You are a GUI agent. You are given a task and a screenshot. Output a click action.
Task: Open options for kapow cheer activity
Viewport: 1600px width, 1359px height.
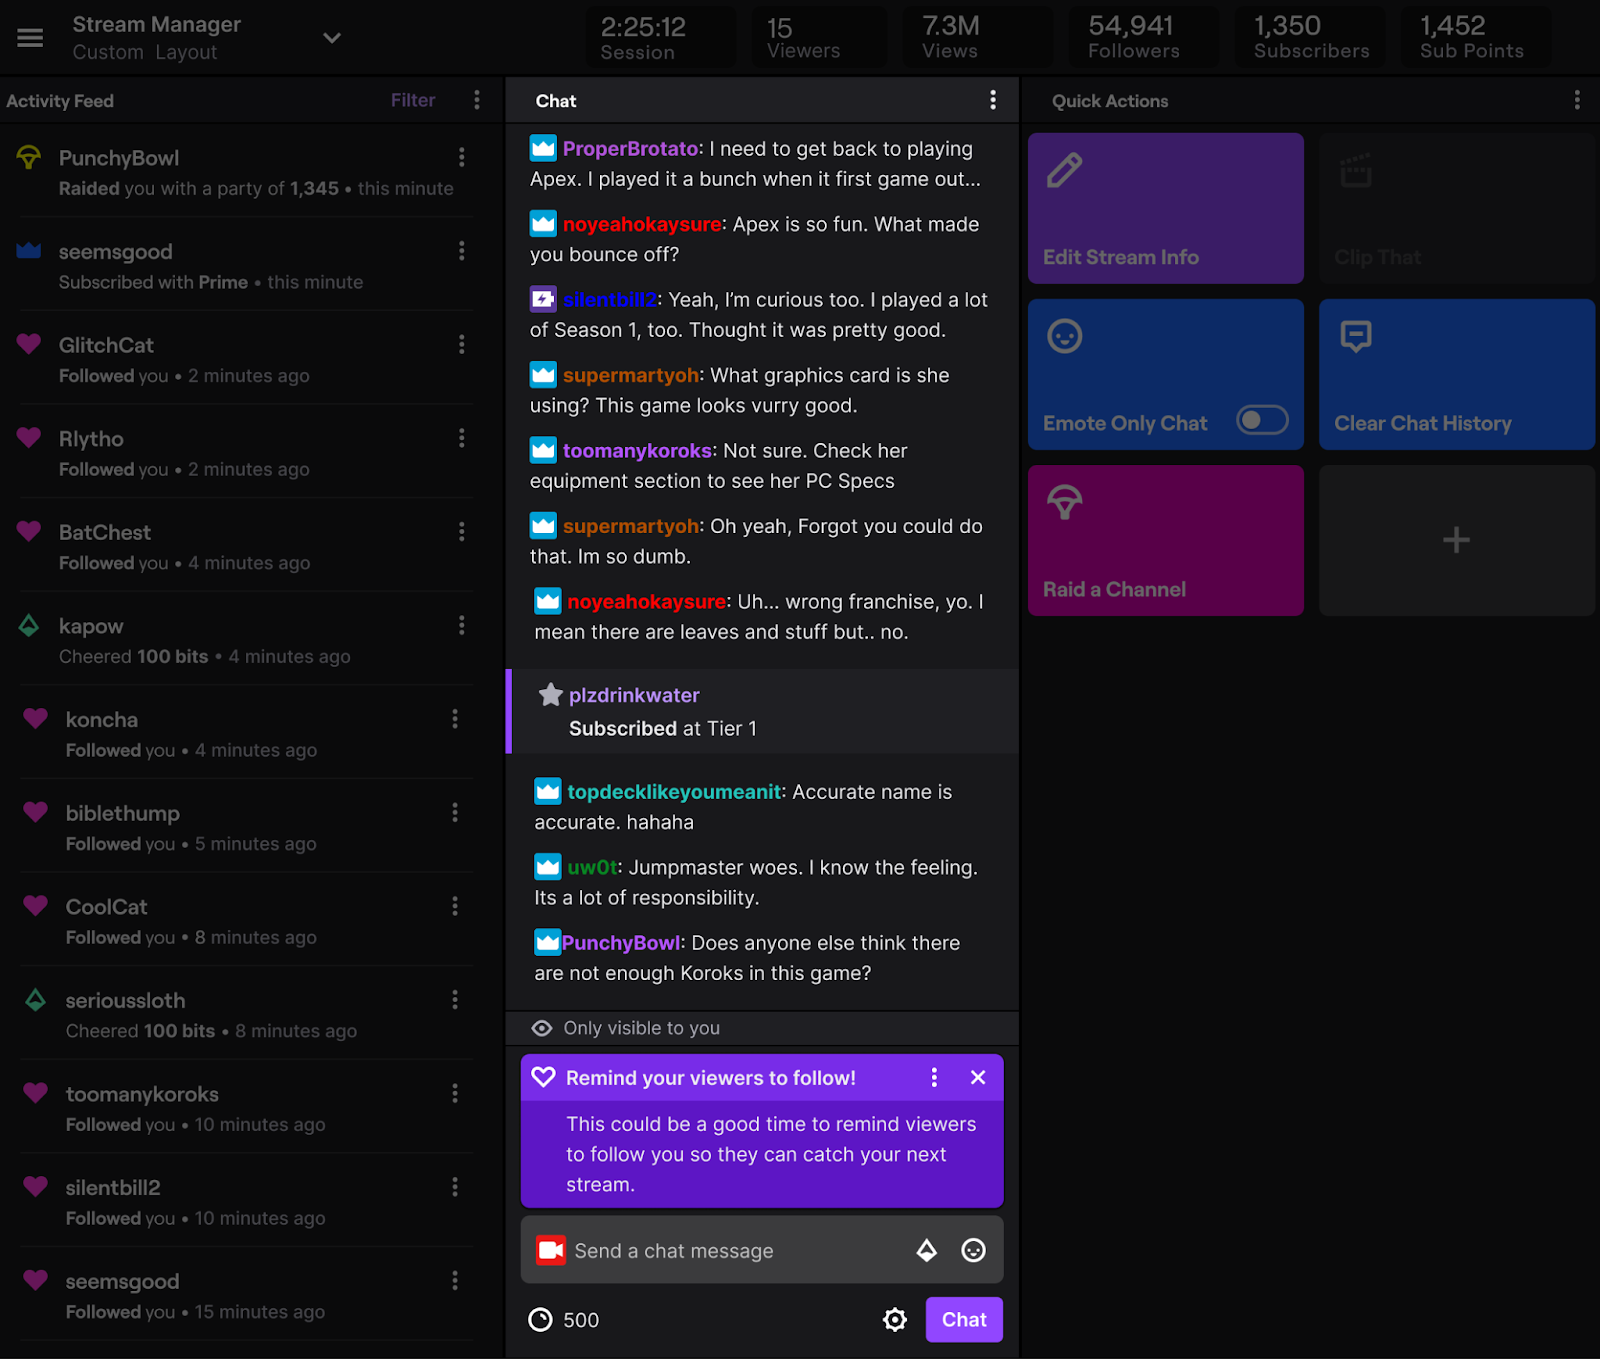[x=462, y=625]
